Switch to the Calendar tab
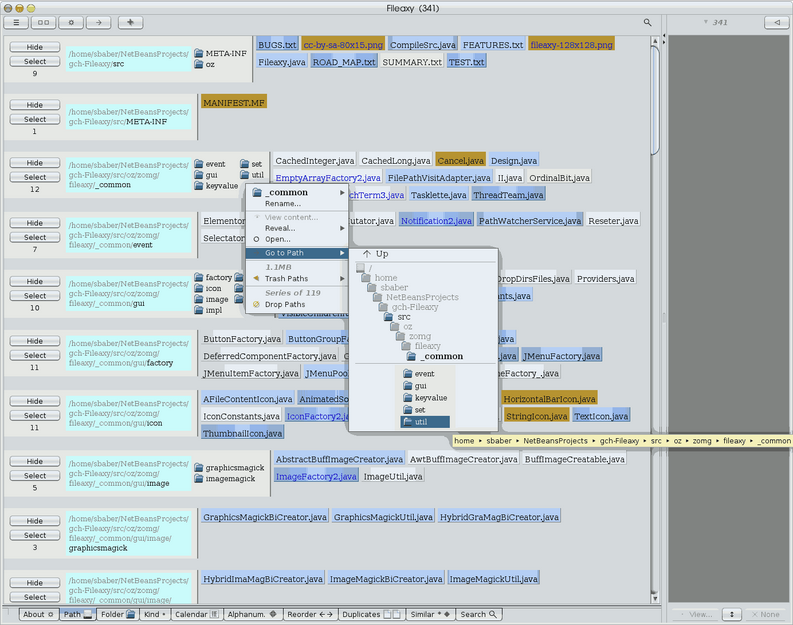Image resolution: width=793 pixels, height=625 pixels. 197,614
